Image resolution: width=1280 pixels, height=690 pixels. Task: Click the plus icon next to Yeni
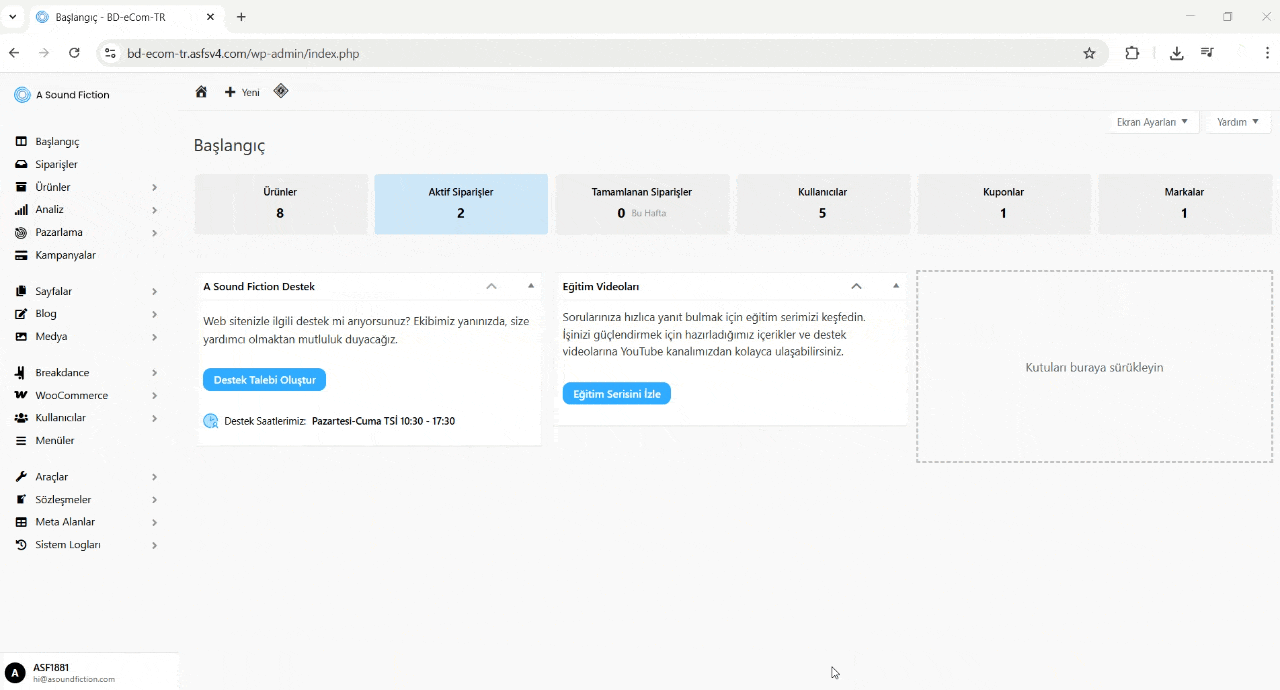(x=230, y=92)
